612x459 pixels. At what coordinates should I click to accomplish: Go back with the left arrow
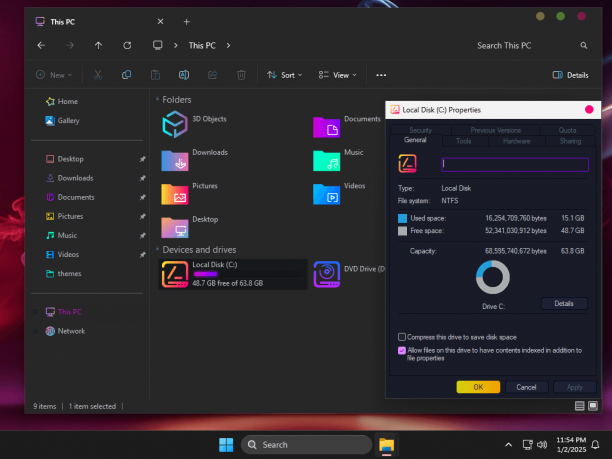tap(41, 46)
